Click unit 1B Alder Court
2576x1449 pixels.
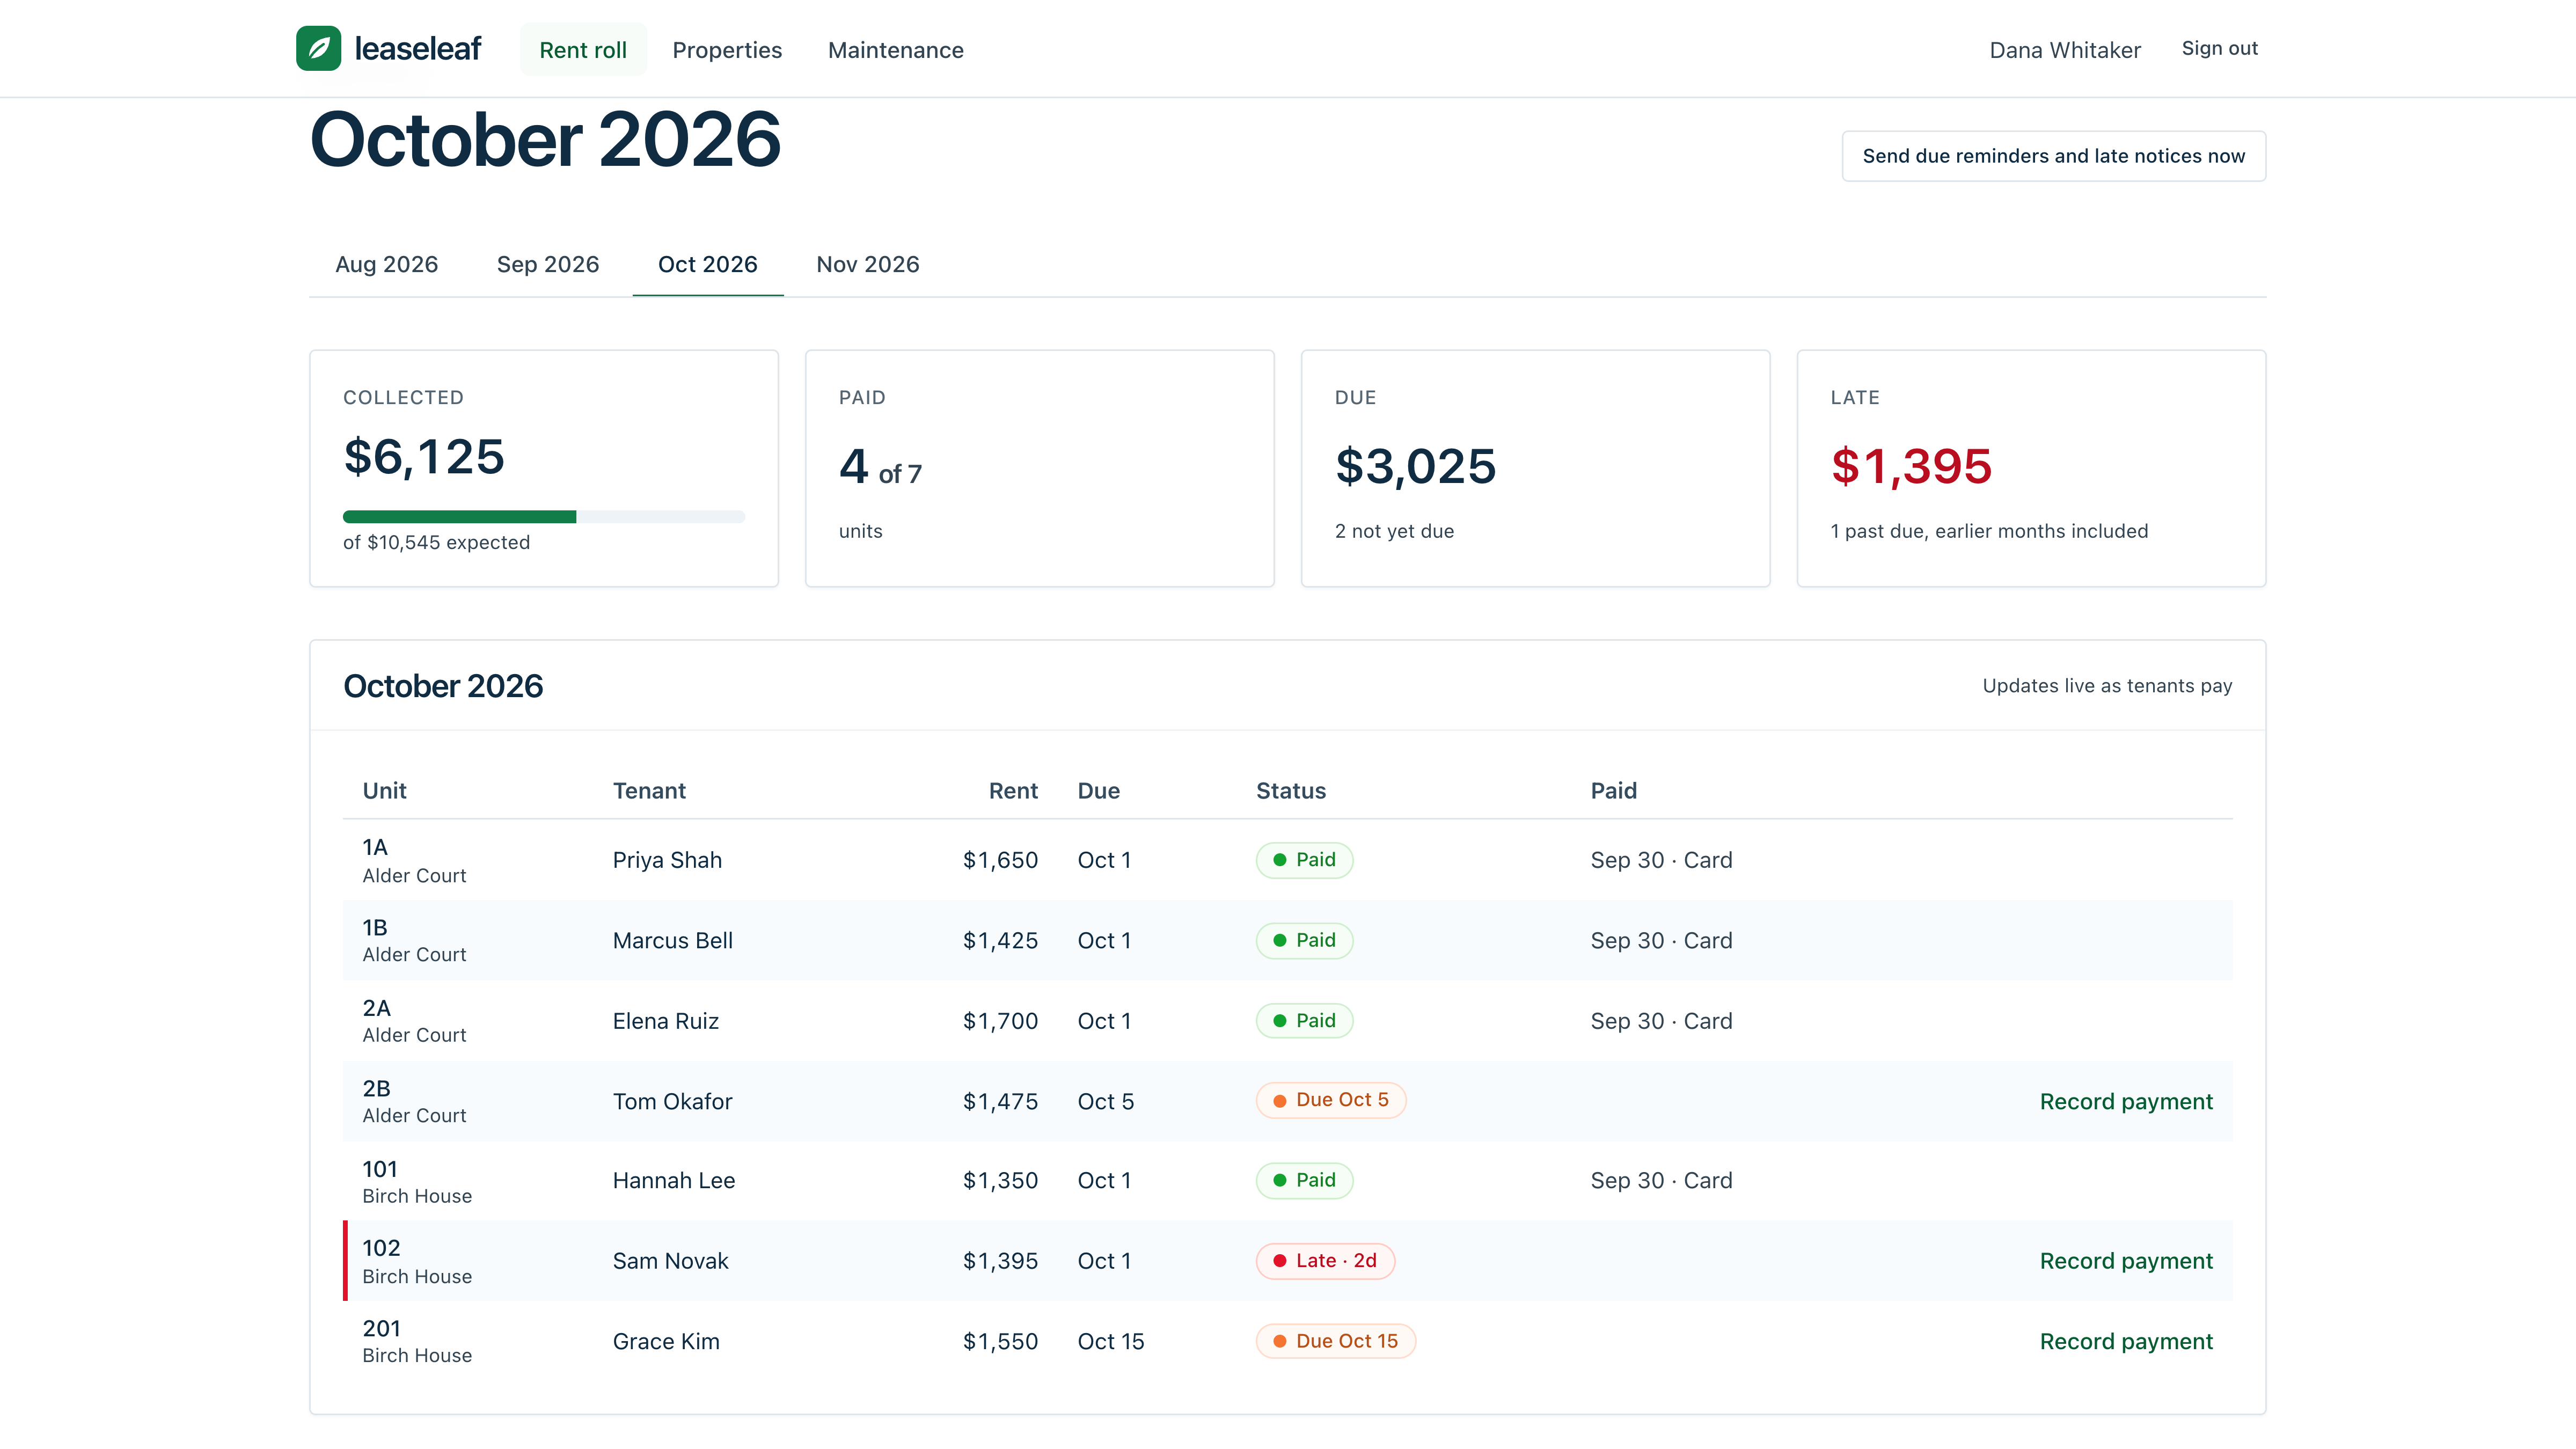[x=414, y=940]
